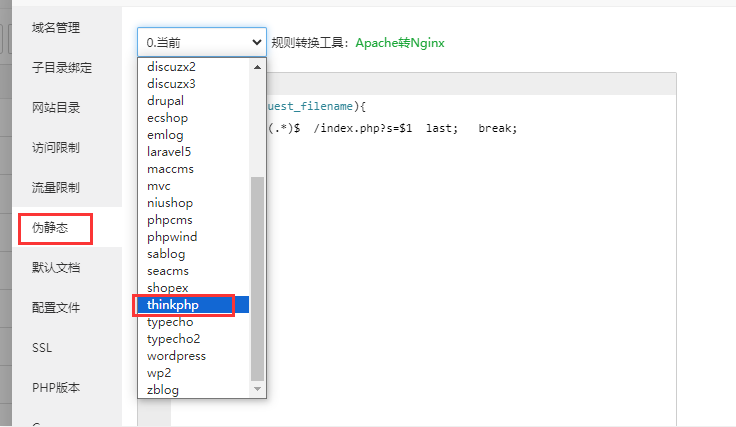The width and height of the screenshot is (736, 427).
Task: Select zblog at the list bottom
Action: point(163,390)
